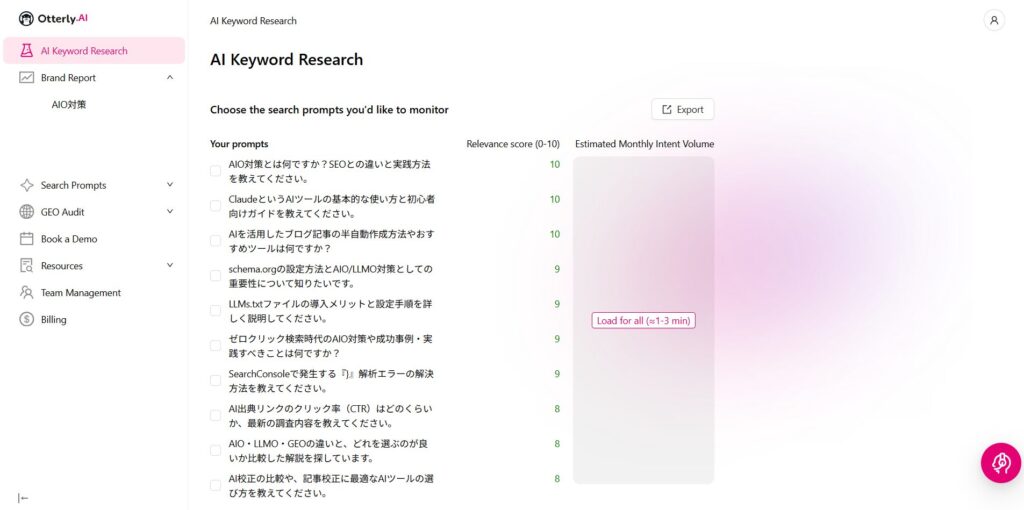
Task: Expand the Resources menu chevron
Action: click(169, 266)
